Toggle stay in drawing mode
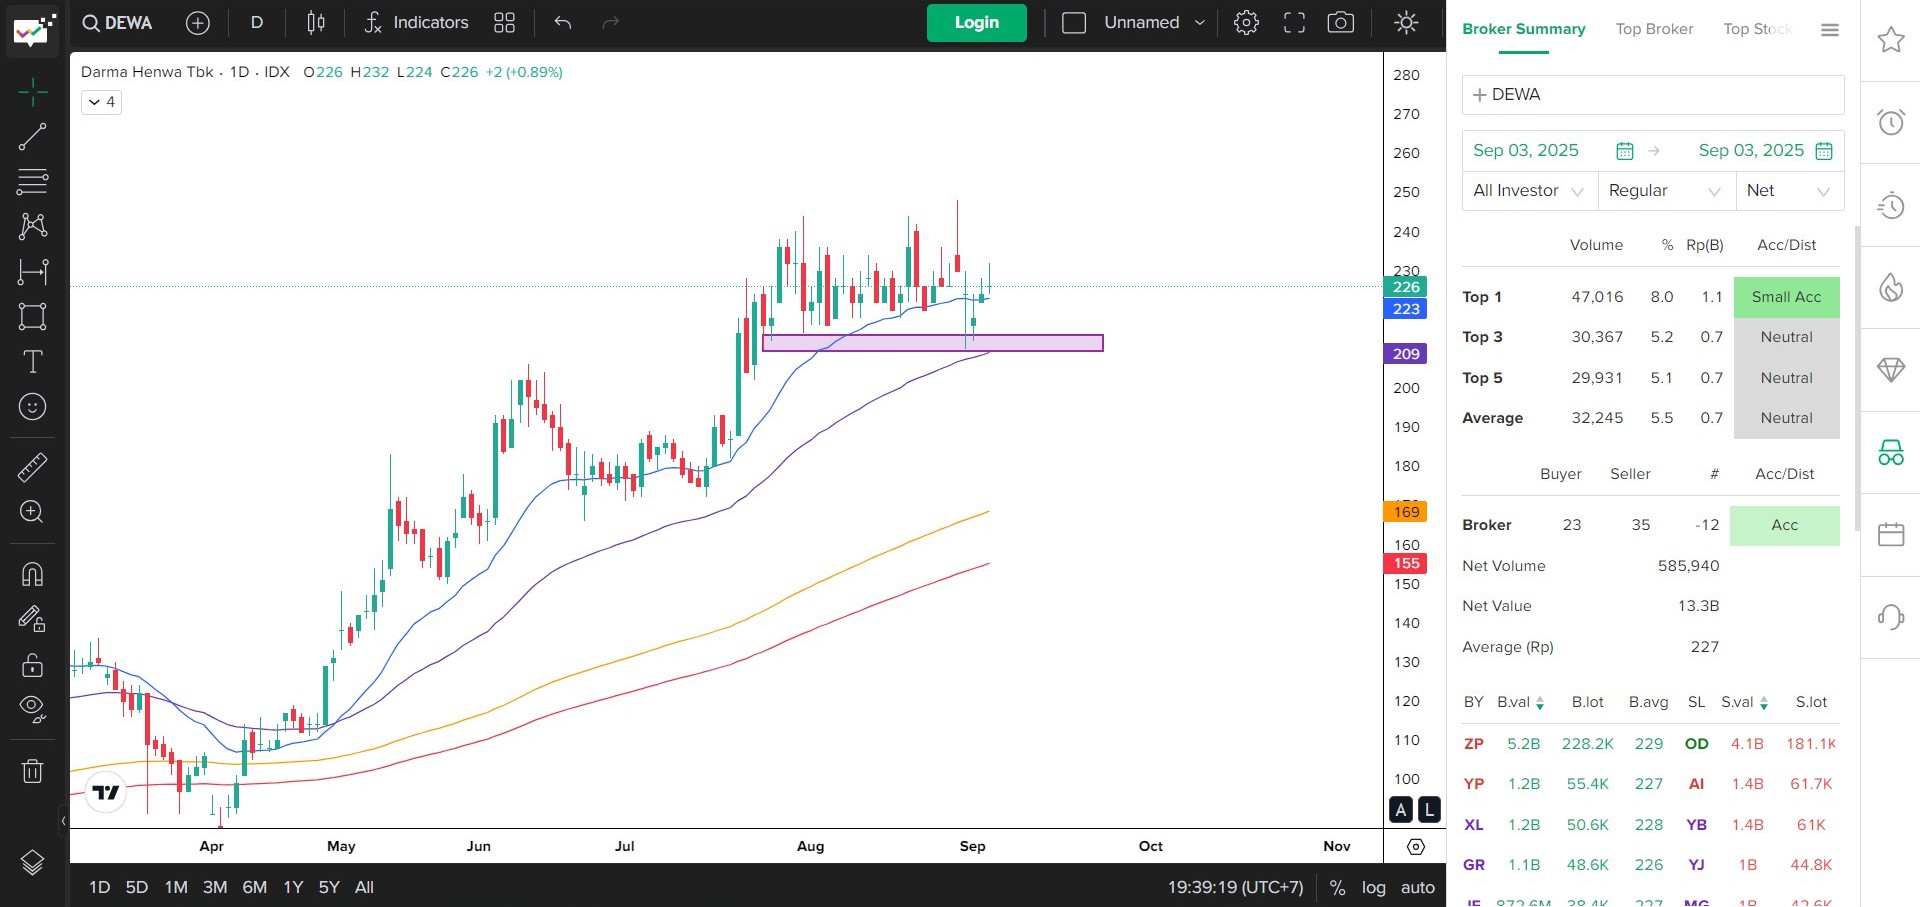The width and height of the screenshot is (1920, 907). pos(32,619)
